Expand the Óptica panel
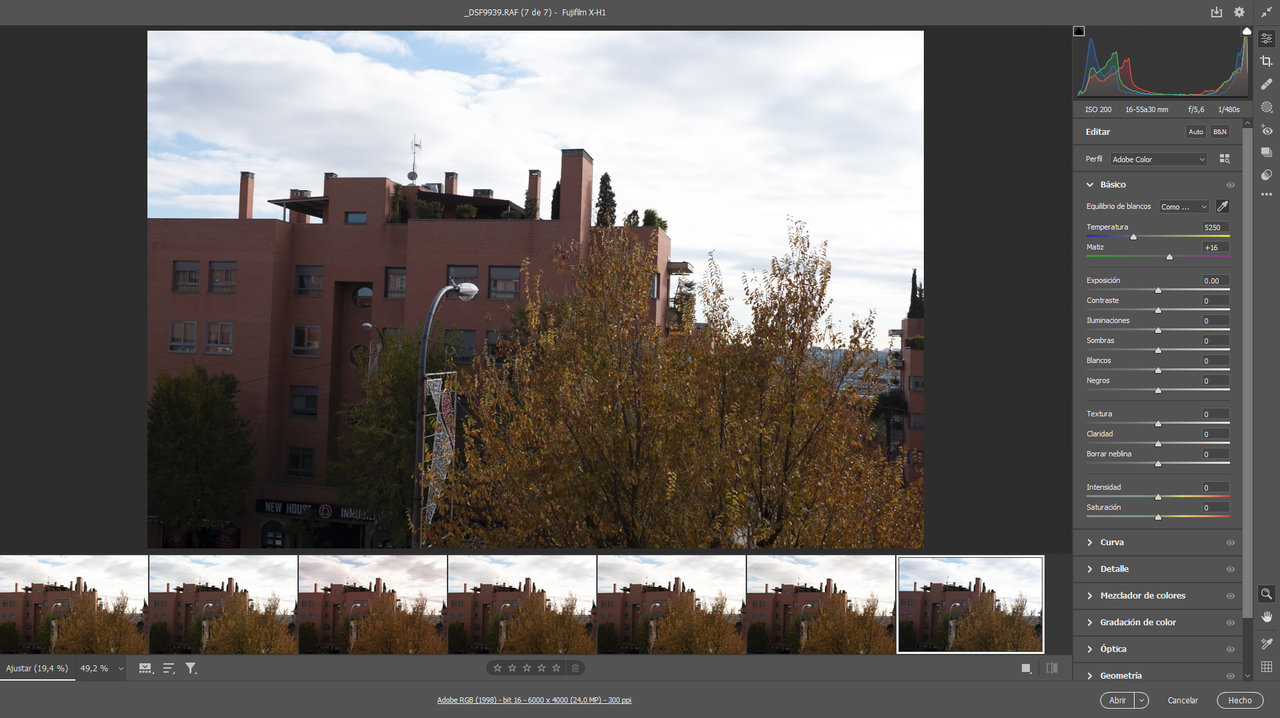This screenshot has height=718, width=1280. point(1090,649)
